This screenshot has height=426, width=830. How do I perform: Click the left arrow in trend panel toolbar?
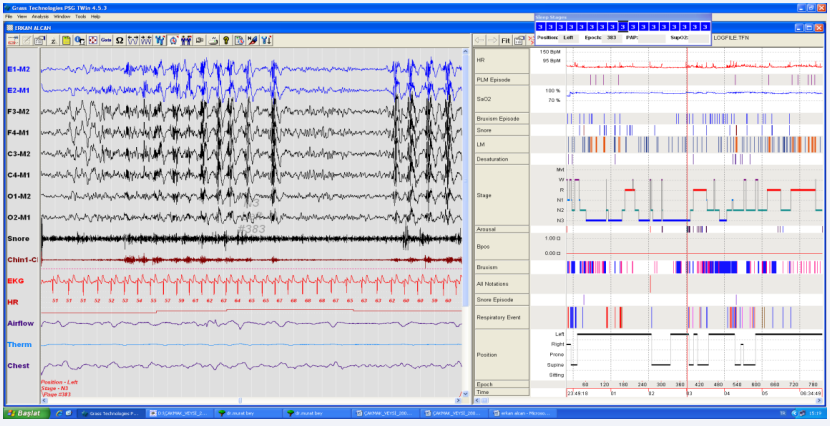[479, 40]
